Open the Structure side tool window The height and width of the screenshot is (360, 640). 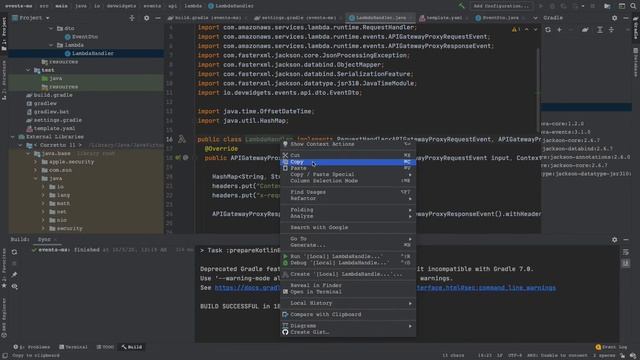click(x=4, y=81)
